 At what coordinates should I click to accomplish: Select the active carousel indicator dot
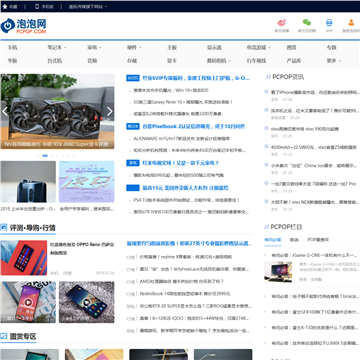(45, 155)
